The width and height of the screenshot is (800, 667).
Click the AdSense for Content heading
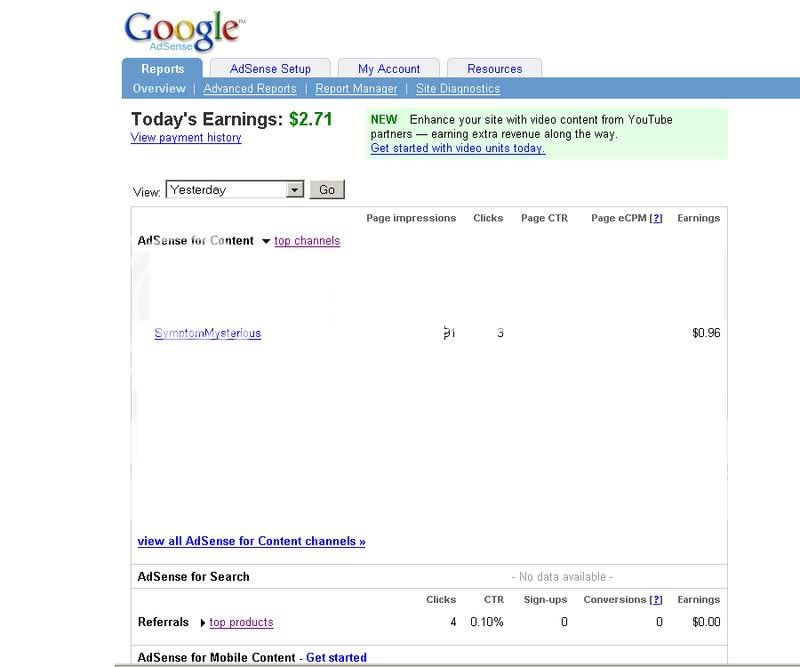[x=195, y=240]
